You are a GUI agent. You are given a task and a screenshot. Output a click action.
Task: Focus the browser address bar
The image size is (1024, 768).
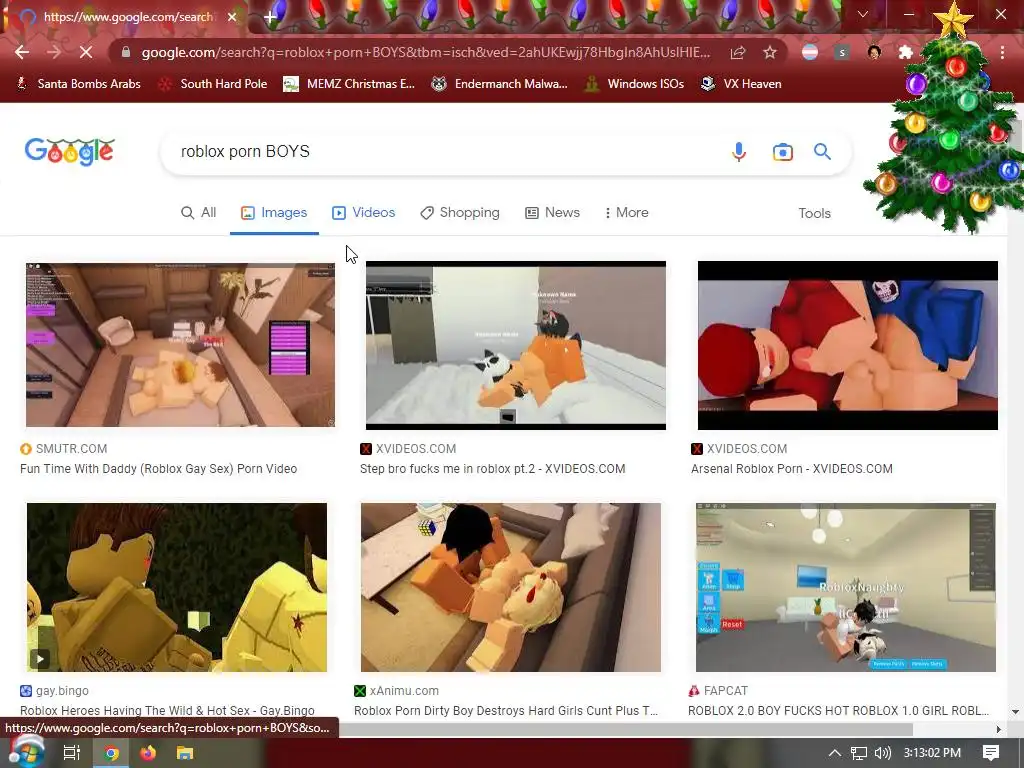(426, 52)
